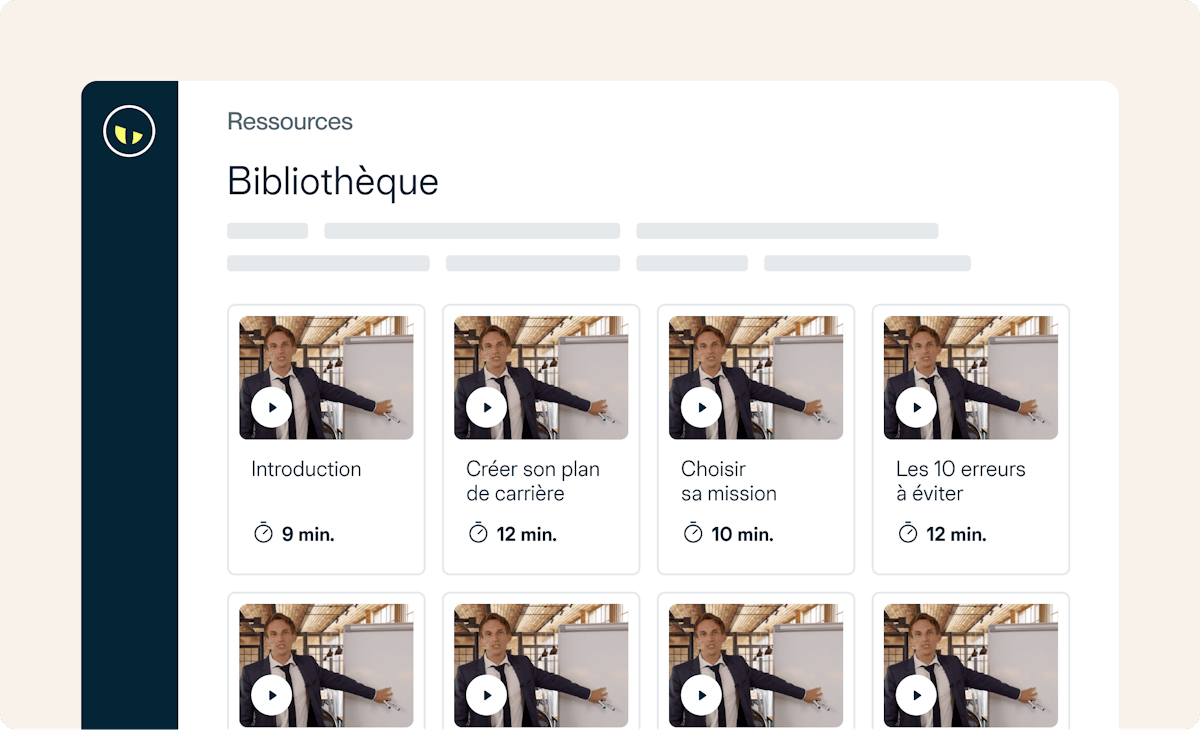Play the second video in the second row
Image resolution: width=1200 pixels, height=730 pixels.
pos(487,695)
